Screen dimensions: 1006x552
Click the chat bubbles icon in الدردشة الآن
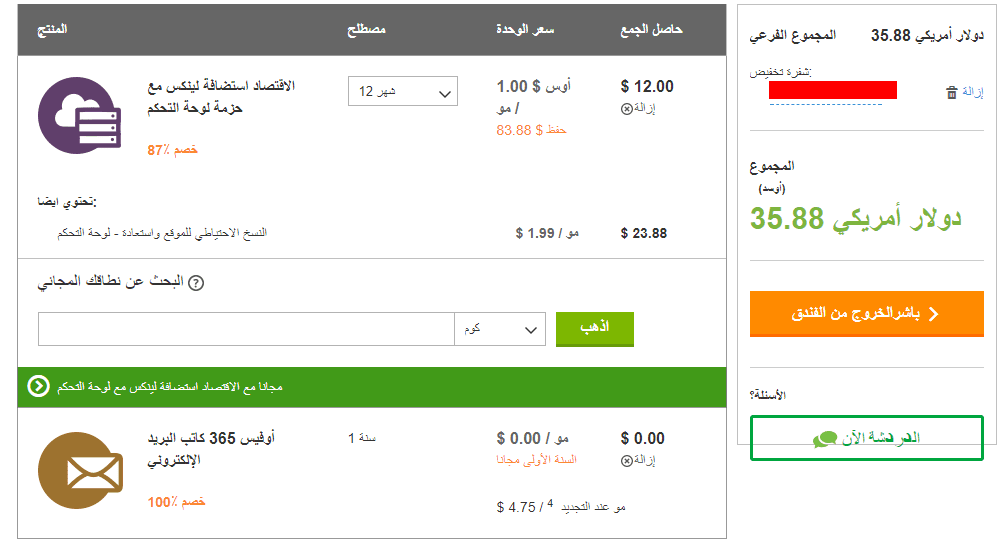[825, 438]
